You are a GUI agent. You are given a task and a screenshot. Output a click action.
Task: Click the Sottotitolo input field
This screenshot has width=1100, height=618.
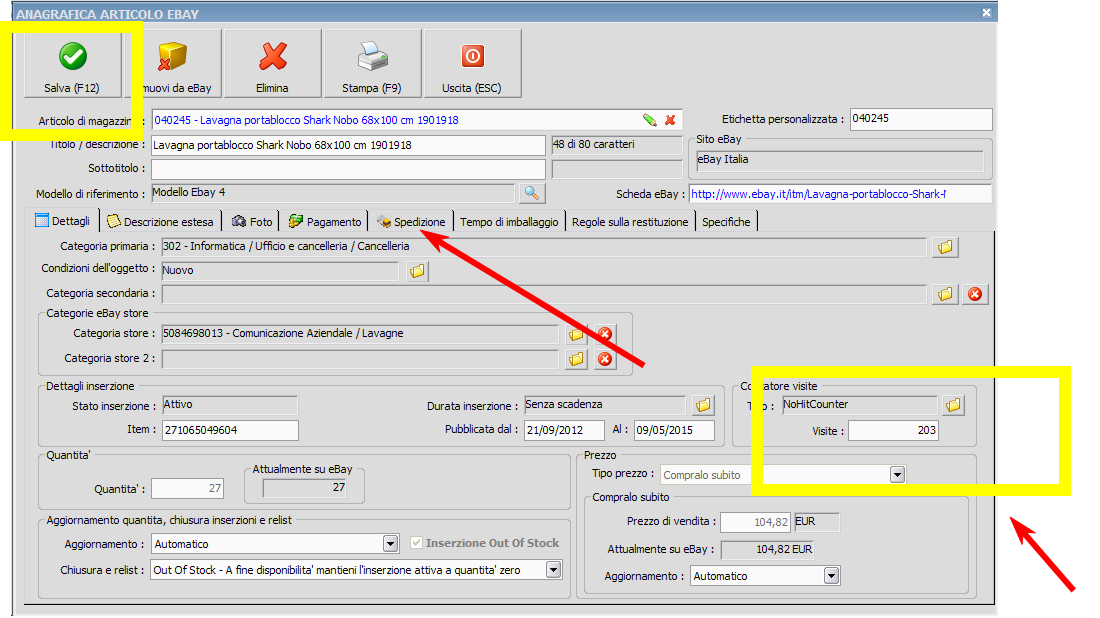click(x=348, y=169)
